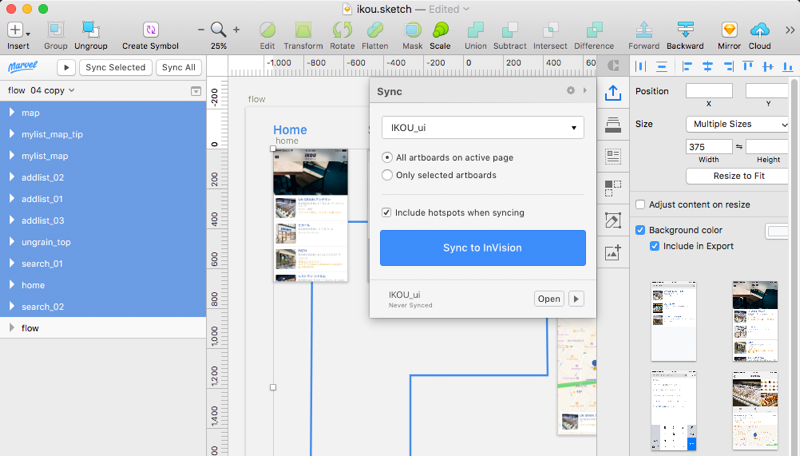Apply Subtract boolean operation
This screenshot has height=456, width=800.
[x=510, y=30]
